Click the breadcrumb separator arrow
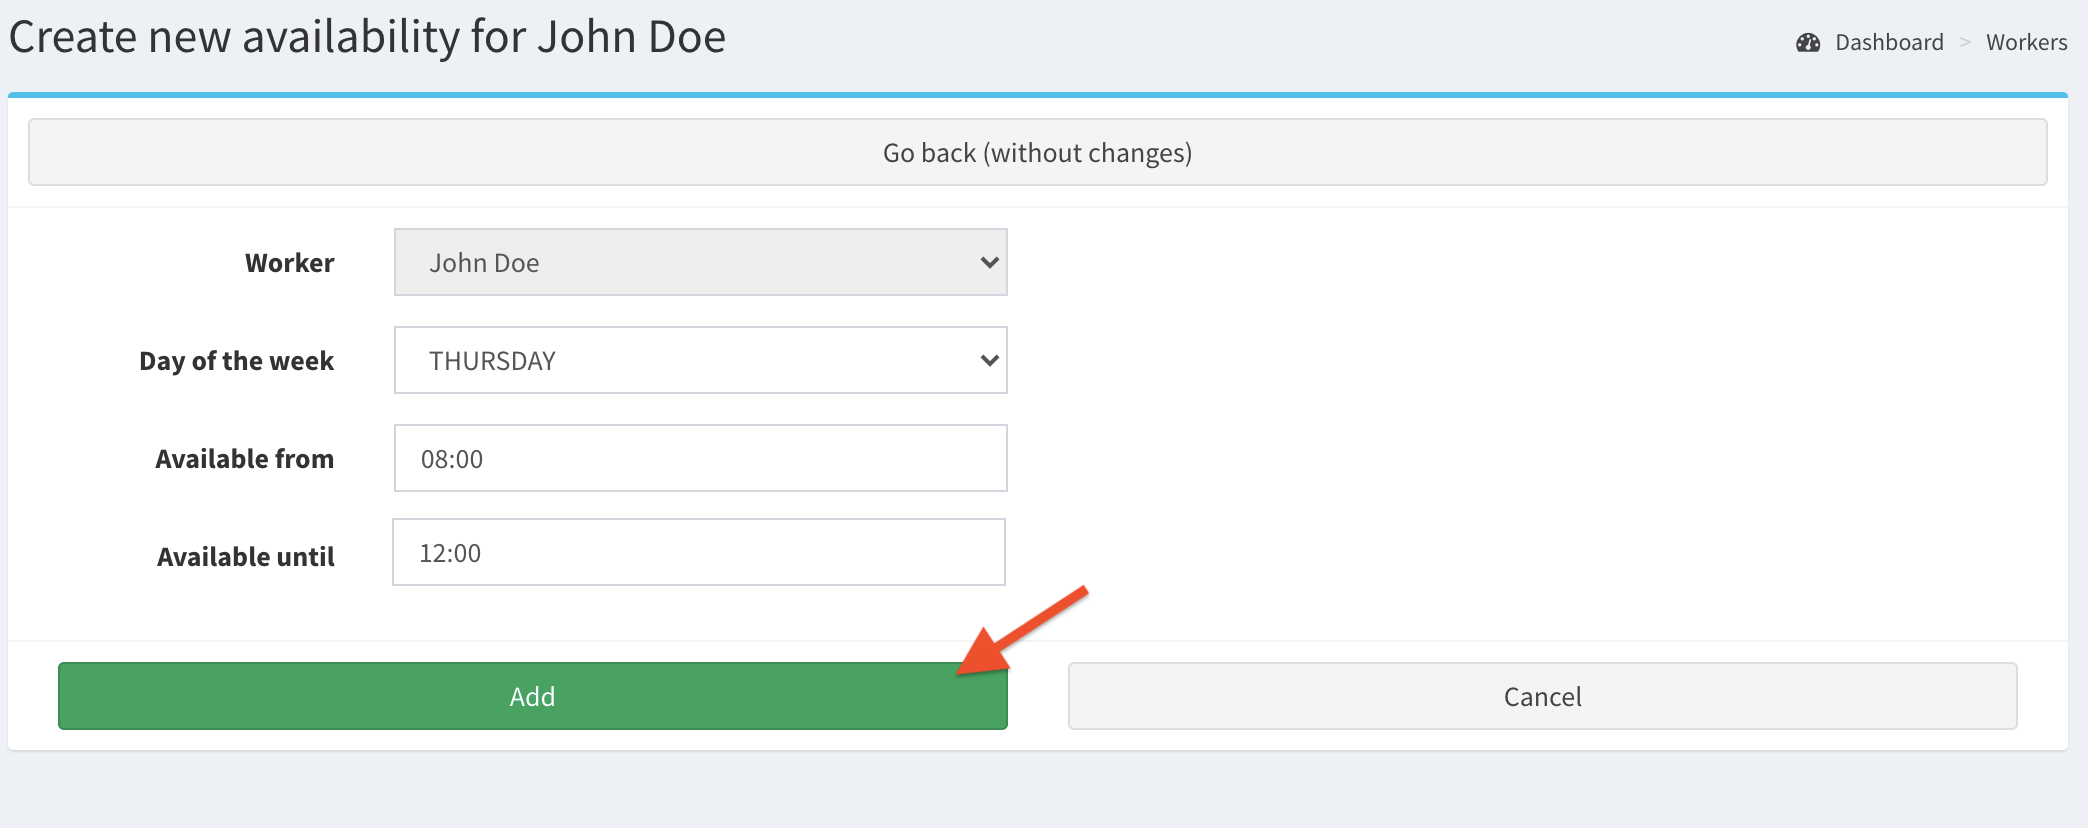 pyautogui.click(x=1965, y=43)
